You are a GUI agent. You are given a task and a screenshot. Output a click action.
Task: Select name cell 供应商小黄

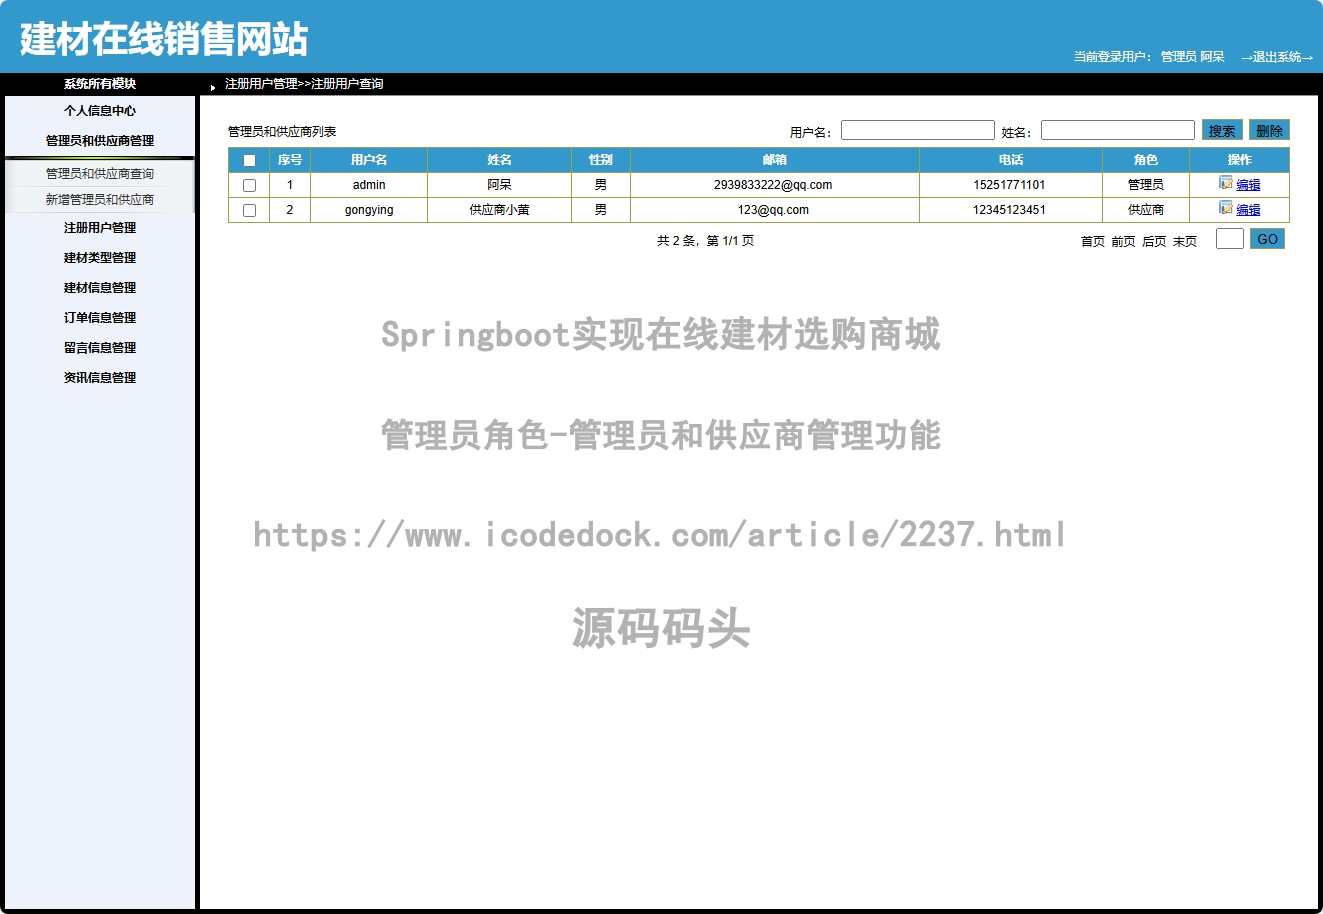coord(500,210)
